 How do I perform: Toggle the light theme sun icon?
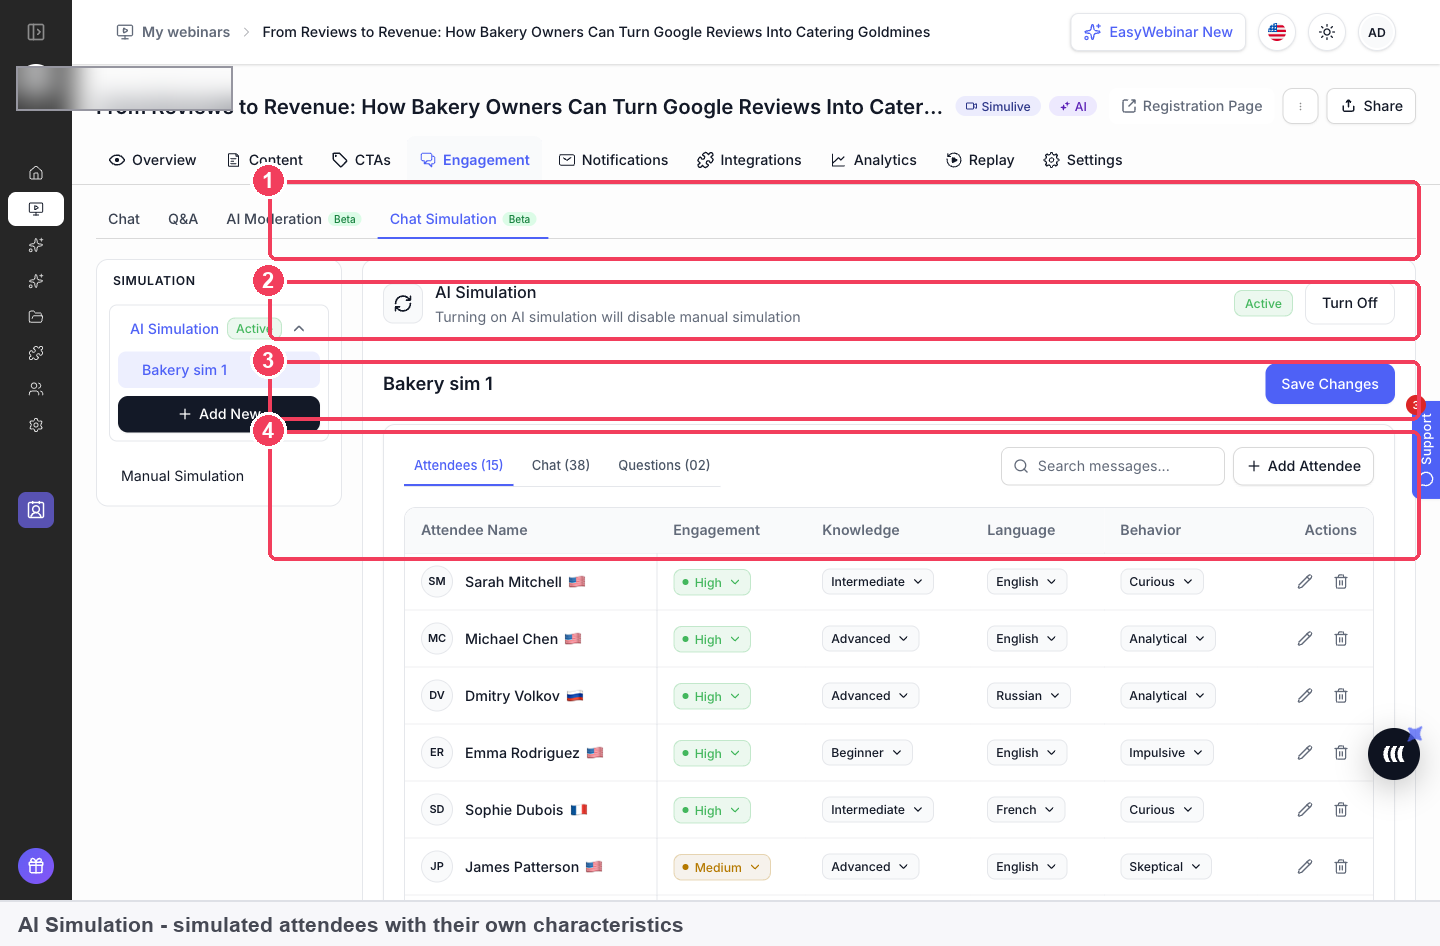[x=1327, y=32]
